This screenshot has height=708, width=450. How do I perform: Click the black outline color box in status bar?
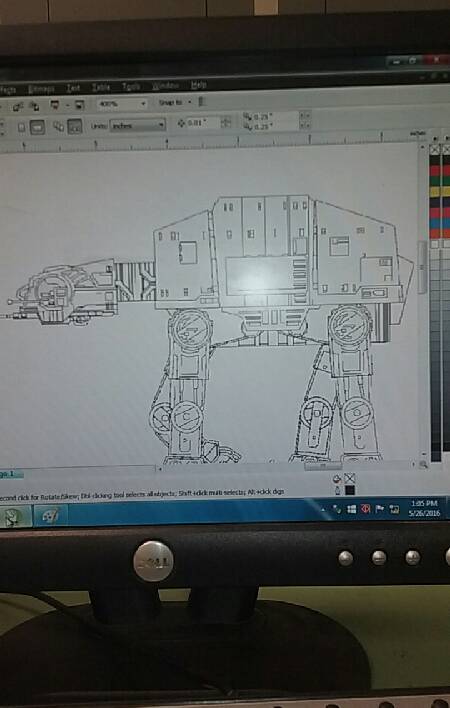click(x=350, y=490)
